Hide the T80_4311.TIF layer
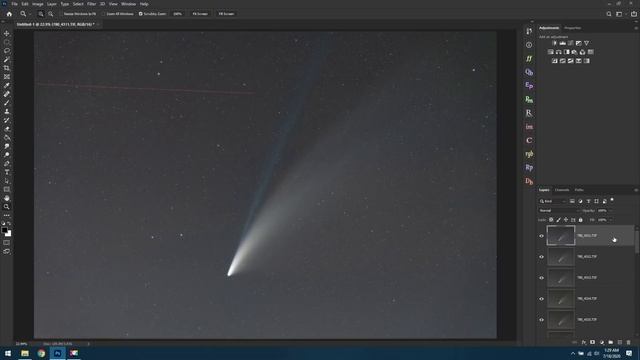The width and height of the screenshot is (640, 360). (542, 236)
